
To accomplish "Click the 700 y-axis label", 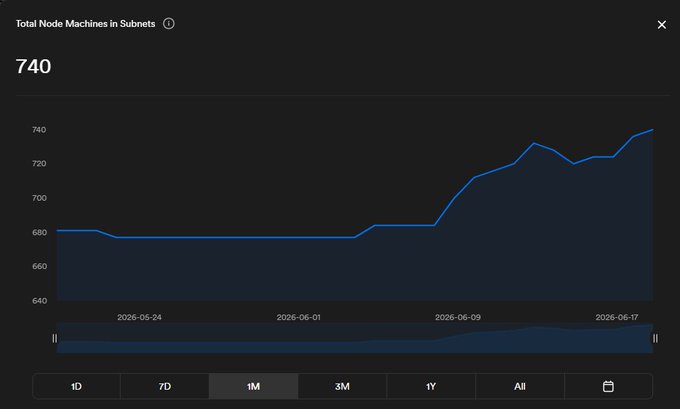I will pyautogui.click(x=39, y=198).
